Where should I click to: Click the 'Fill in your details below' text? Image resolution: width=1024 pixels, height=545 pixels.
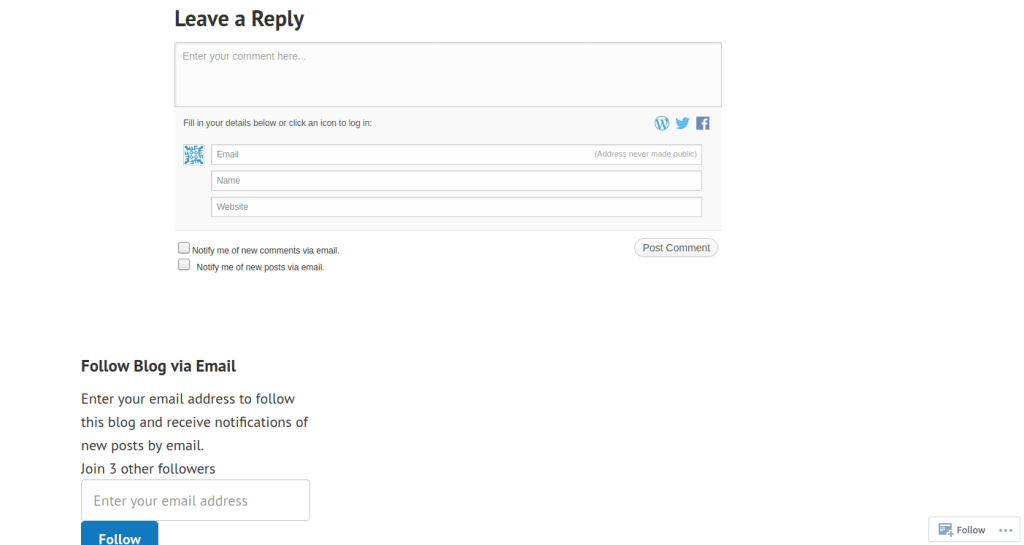coord(277,123)
